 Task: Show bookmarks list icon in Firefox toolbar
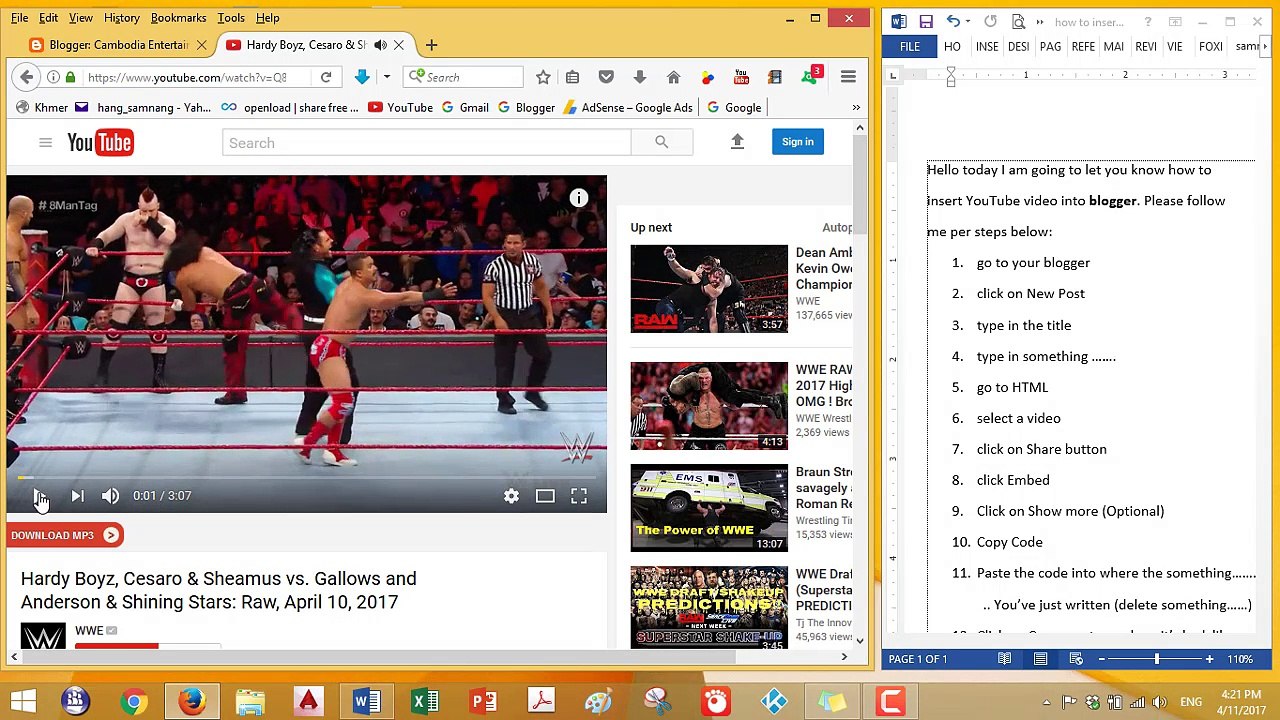coord(572,77)
